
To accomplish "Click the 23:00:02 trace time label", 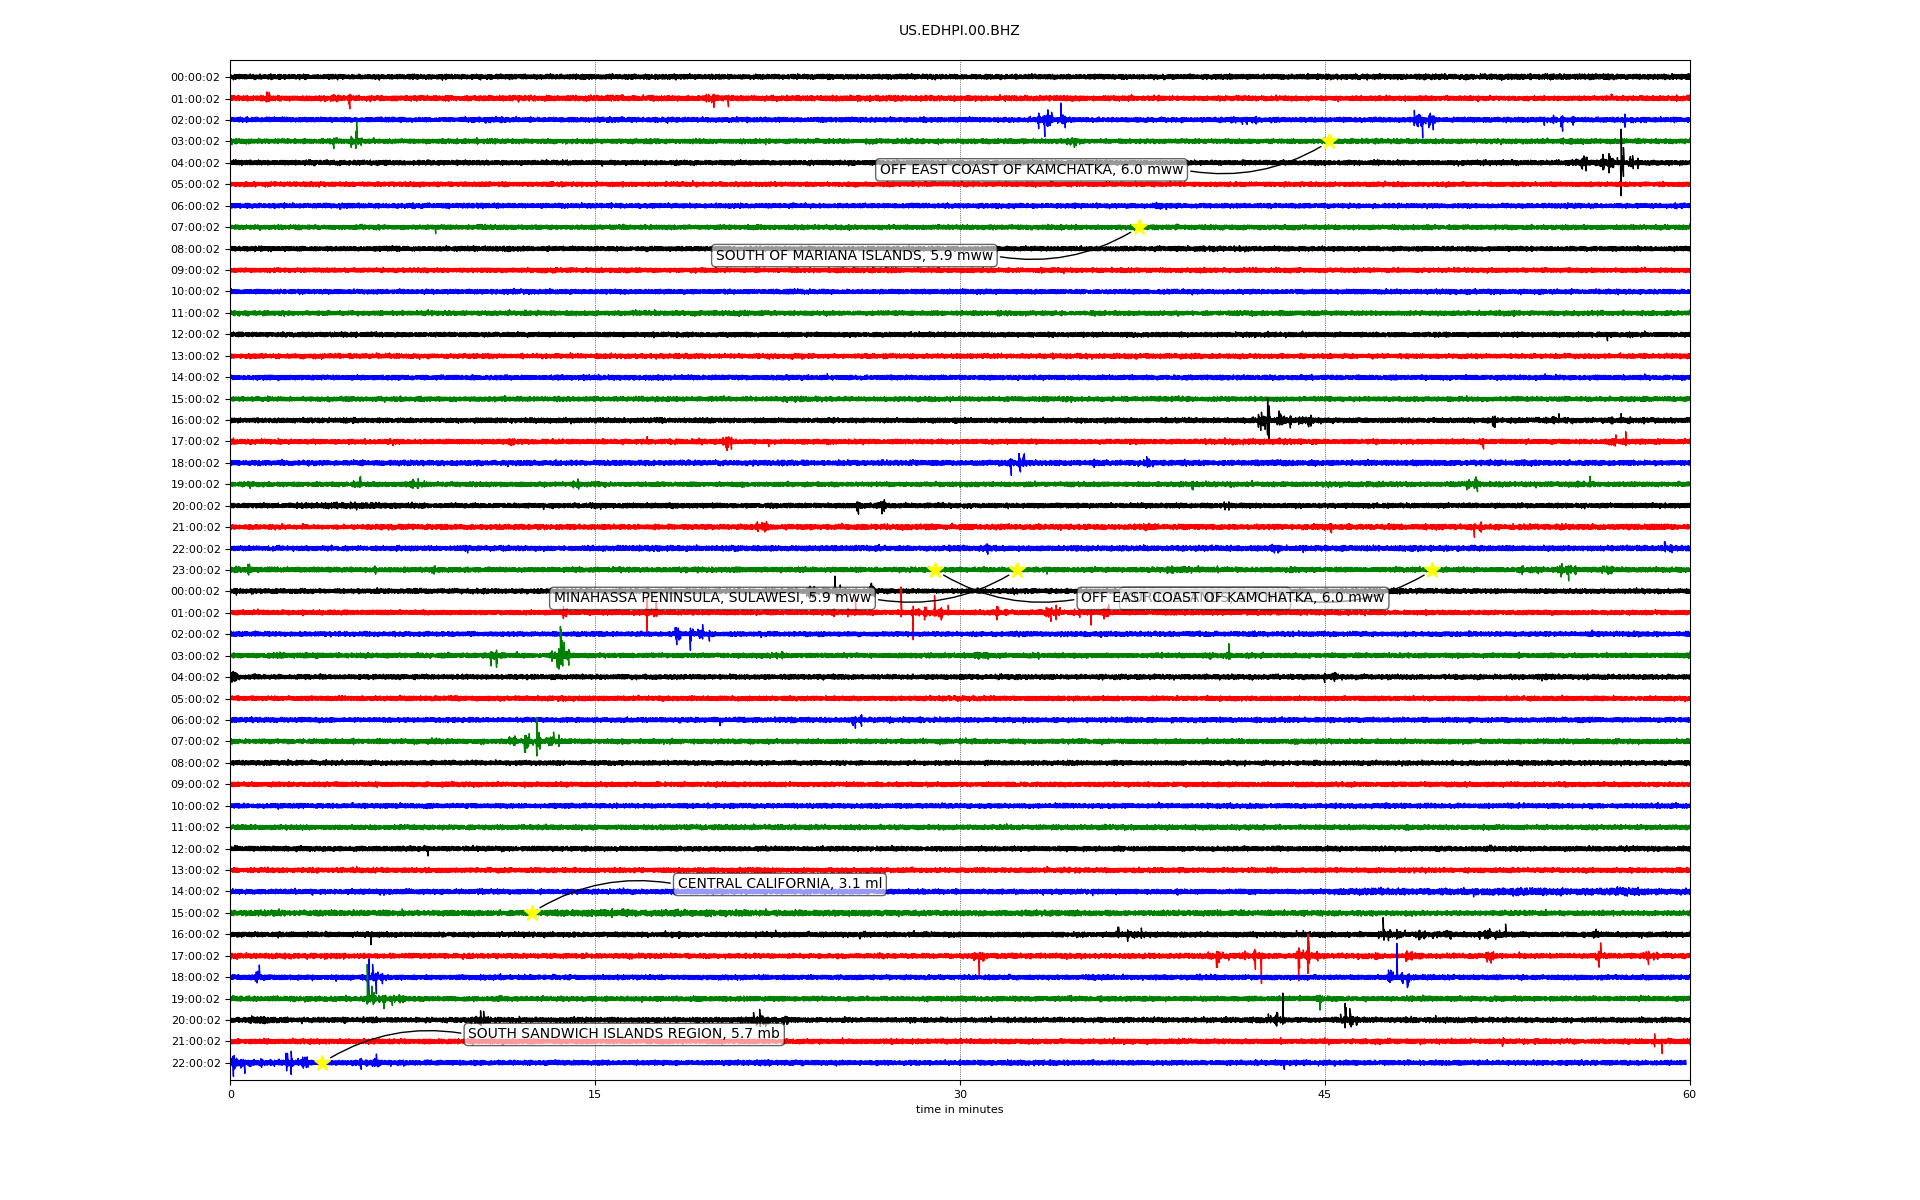I will point(195,571).
